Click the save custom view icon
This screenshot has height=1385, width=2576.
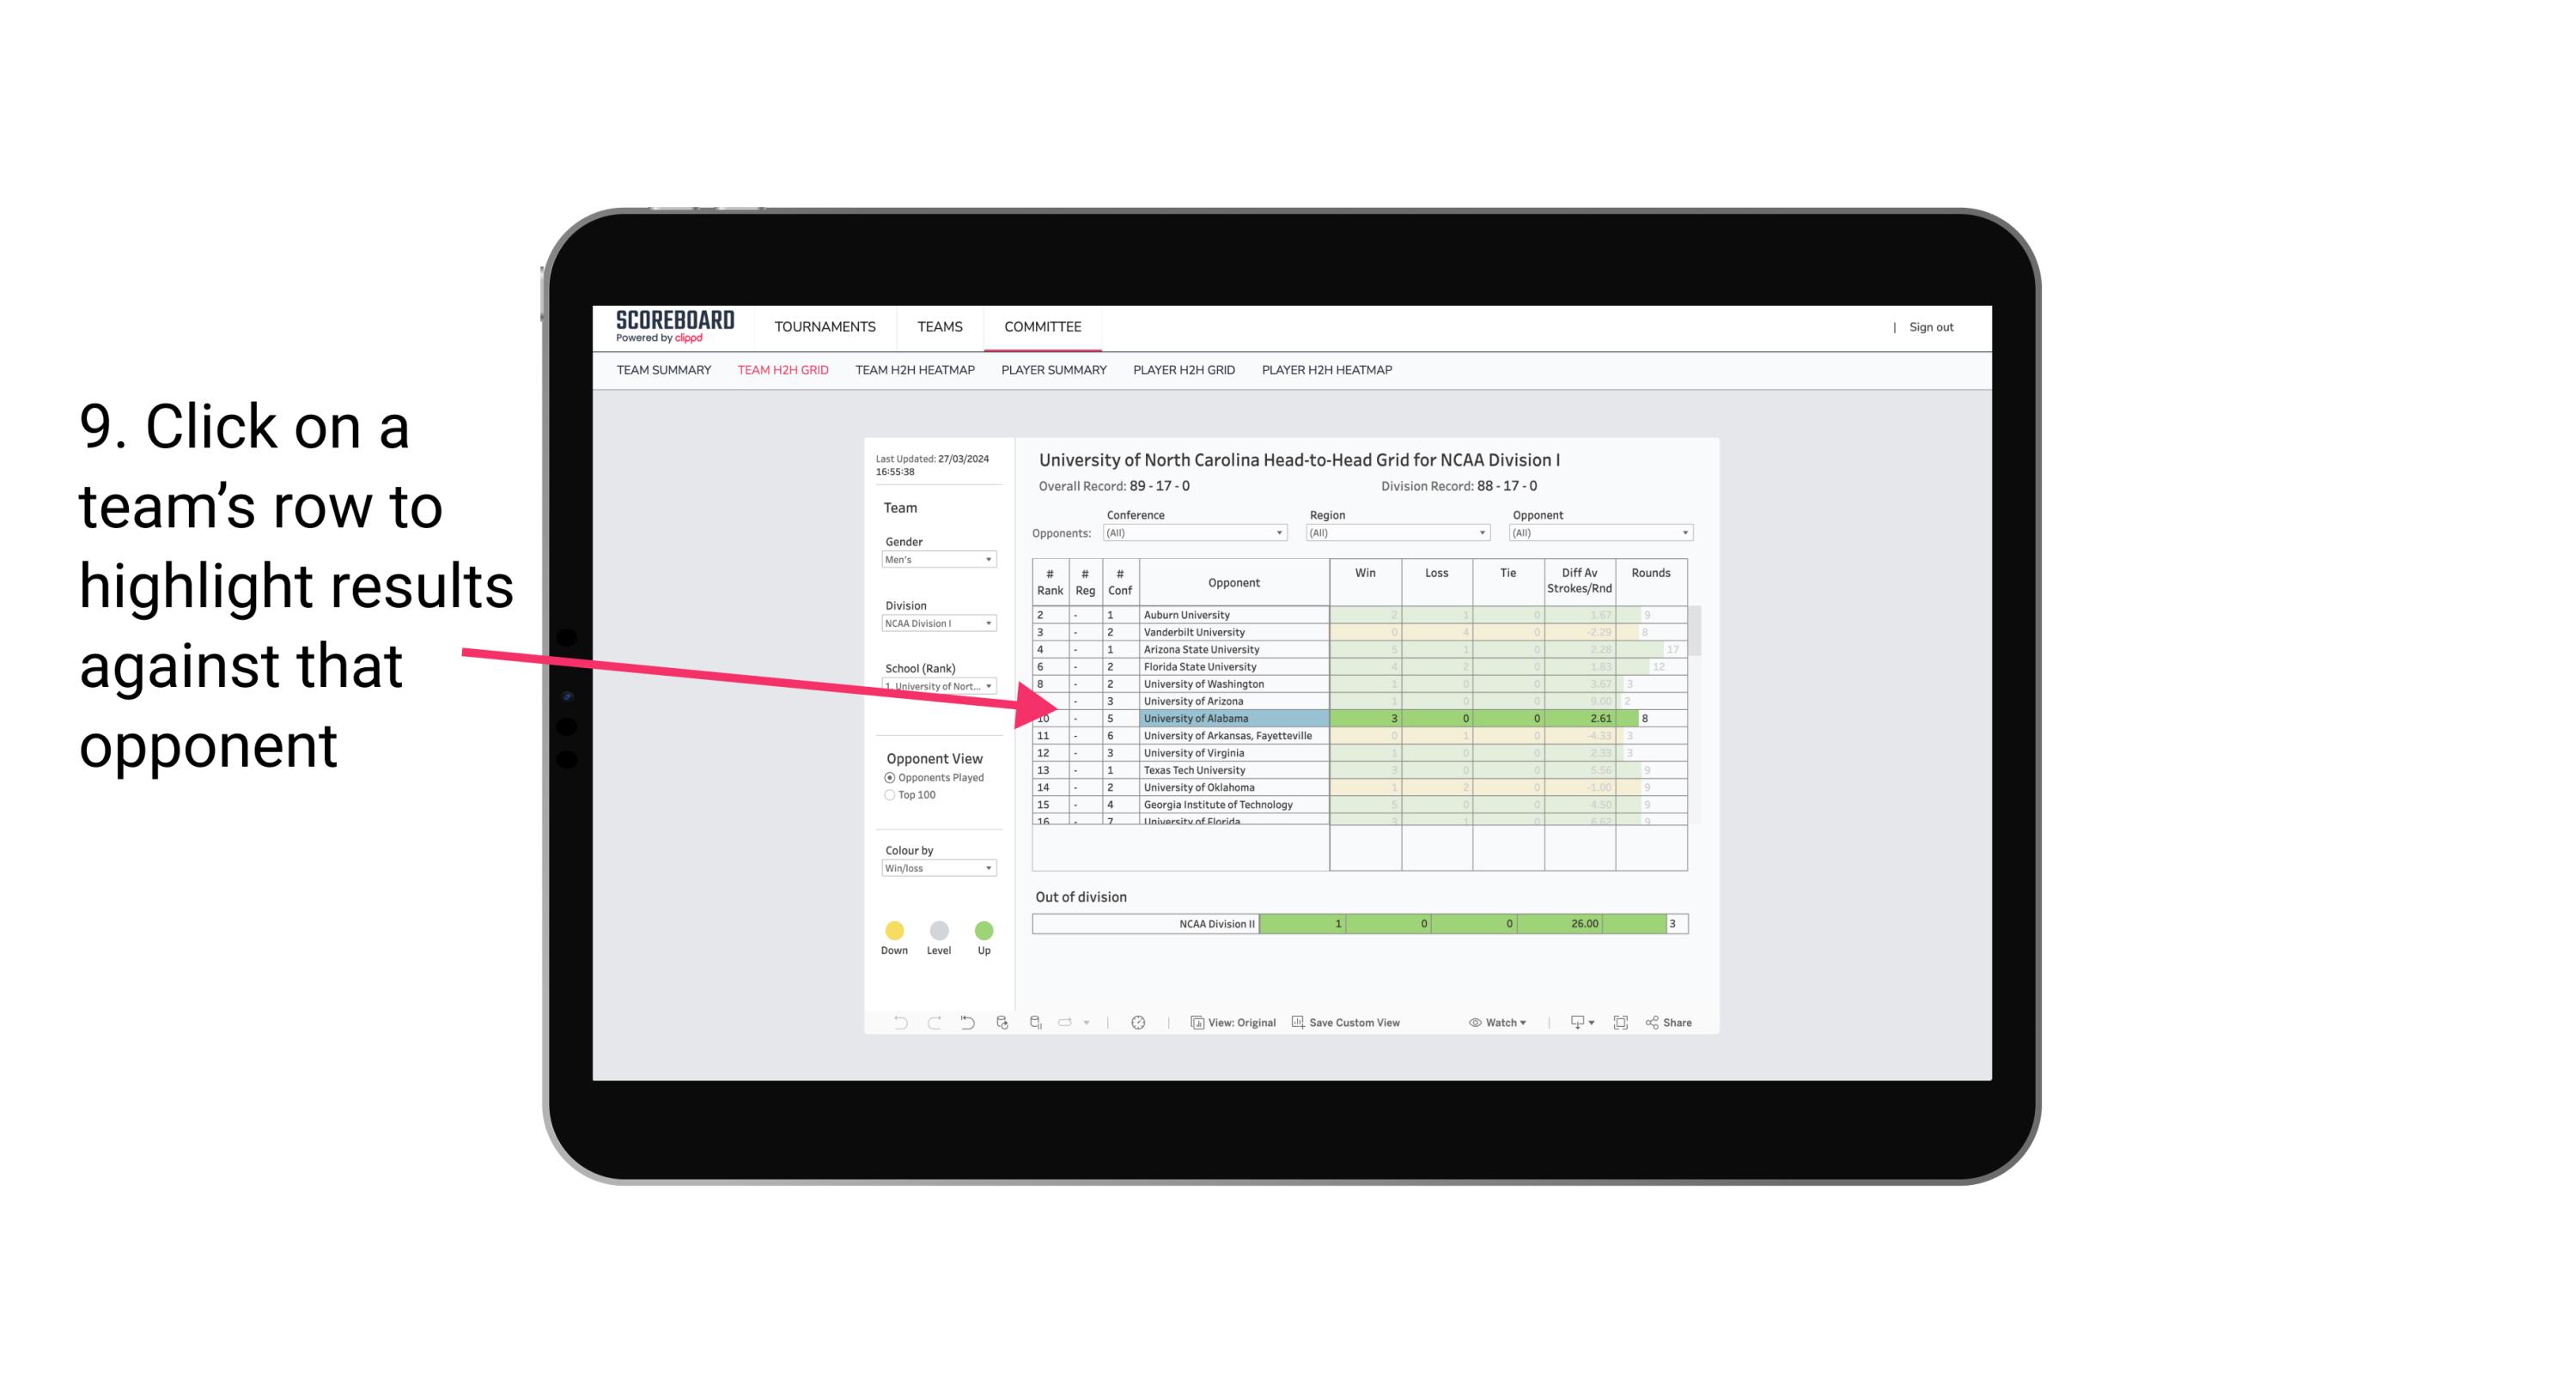[x=1296, y=1024]
